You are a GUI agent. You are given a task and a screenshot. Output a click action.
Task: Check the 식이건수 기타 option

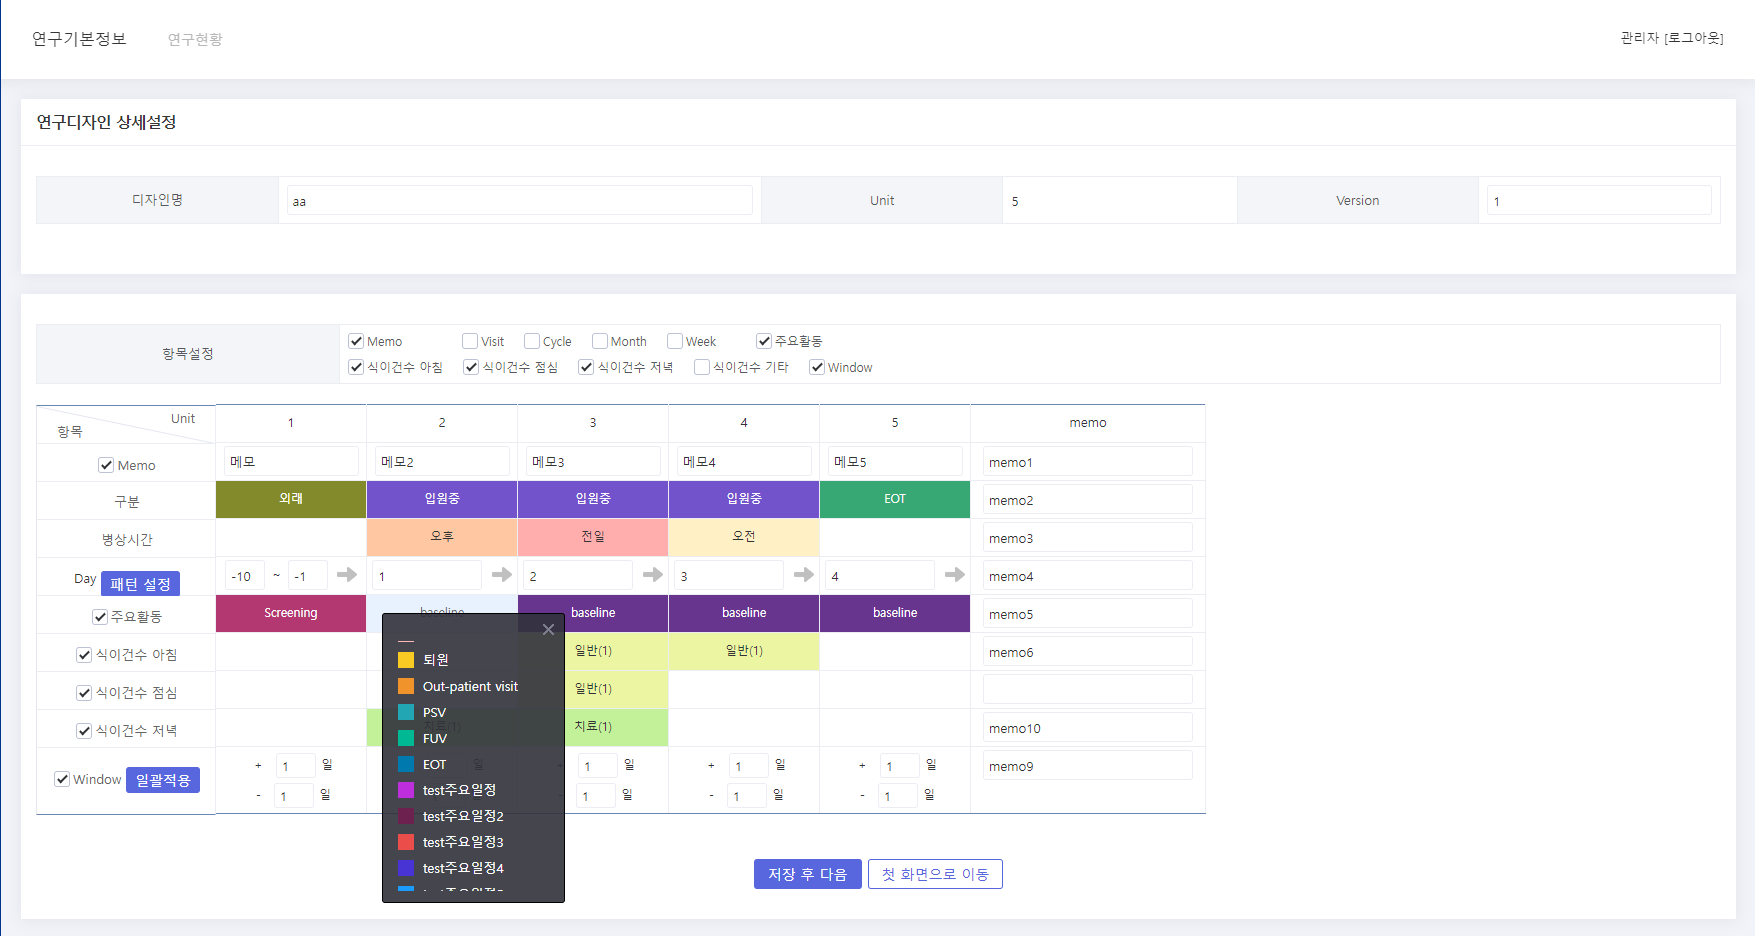[x=702, y=367]
